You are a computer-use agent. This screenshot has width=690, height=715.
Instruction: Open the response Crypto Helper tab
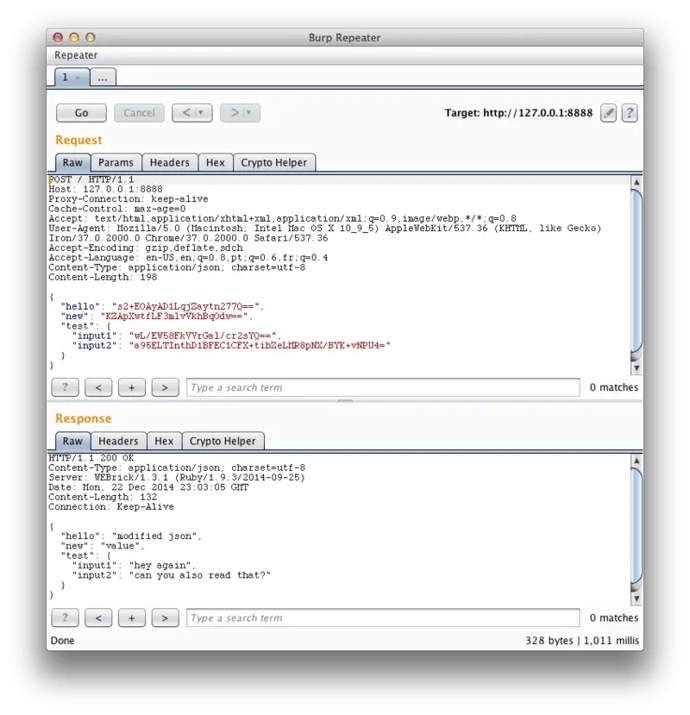point(223,441)
